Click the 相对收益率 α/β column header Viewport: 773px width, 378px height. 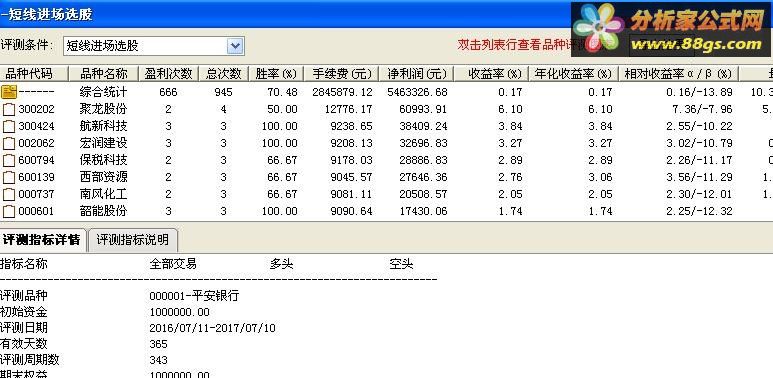[x=678, y=74]
